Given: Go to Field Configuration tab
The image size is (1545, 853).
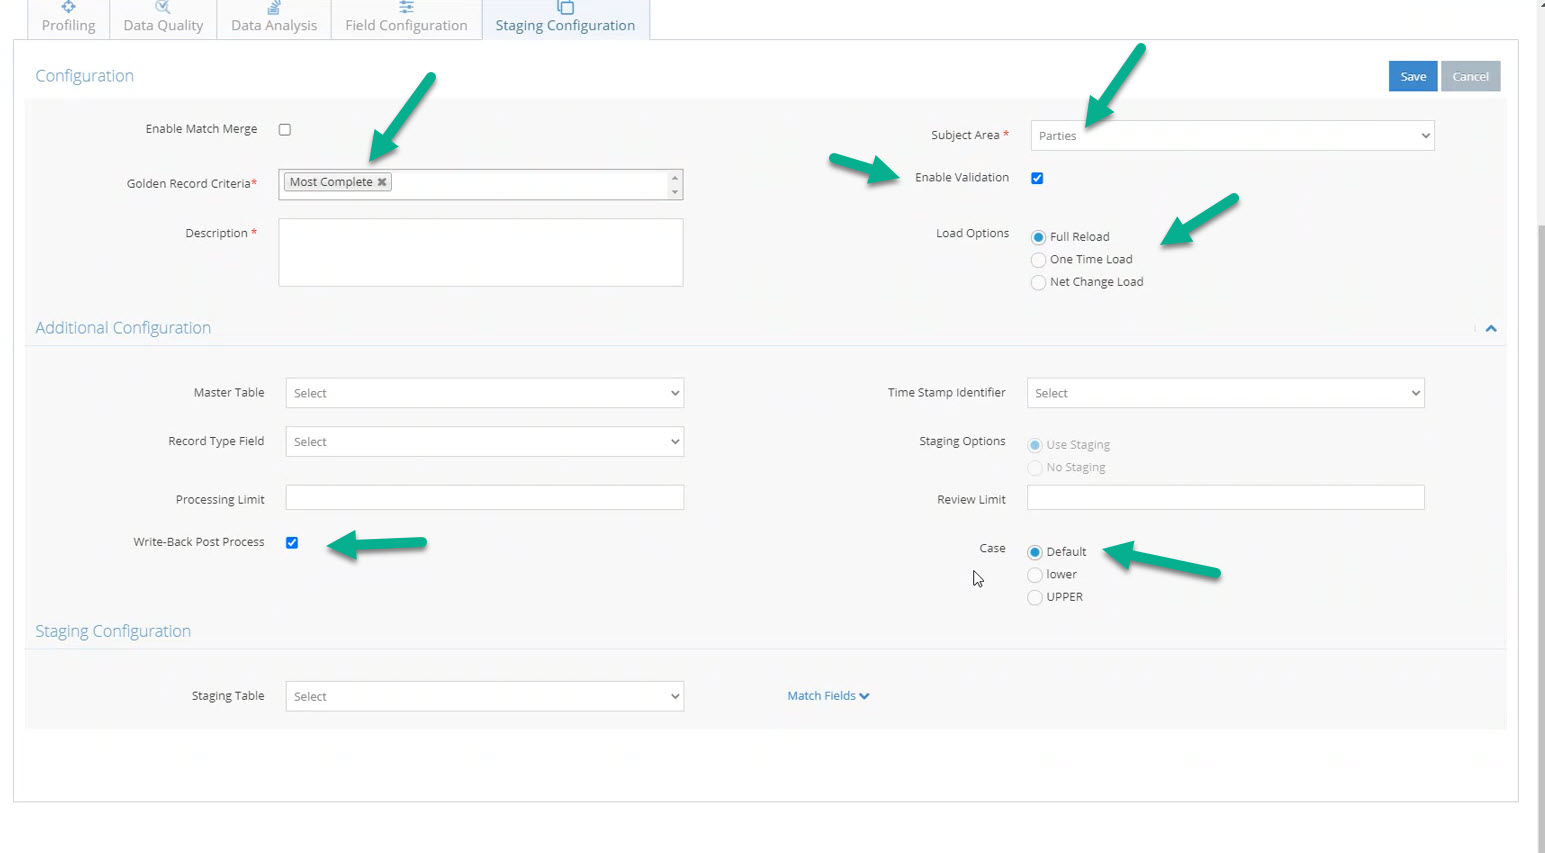Looking at the screenshot, I should pos(406,19).
